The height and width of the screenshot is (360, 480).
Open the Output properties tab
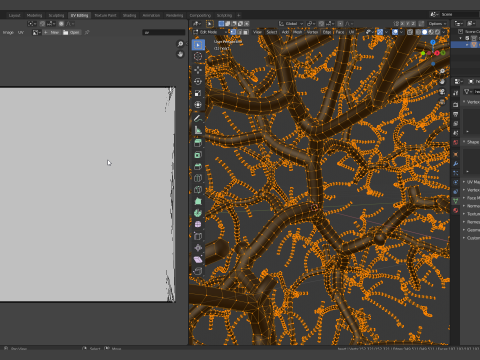(x=456, y=114)
